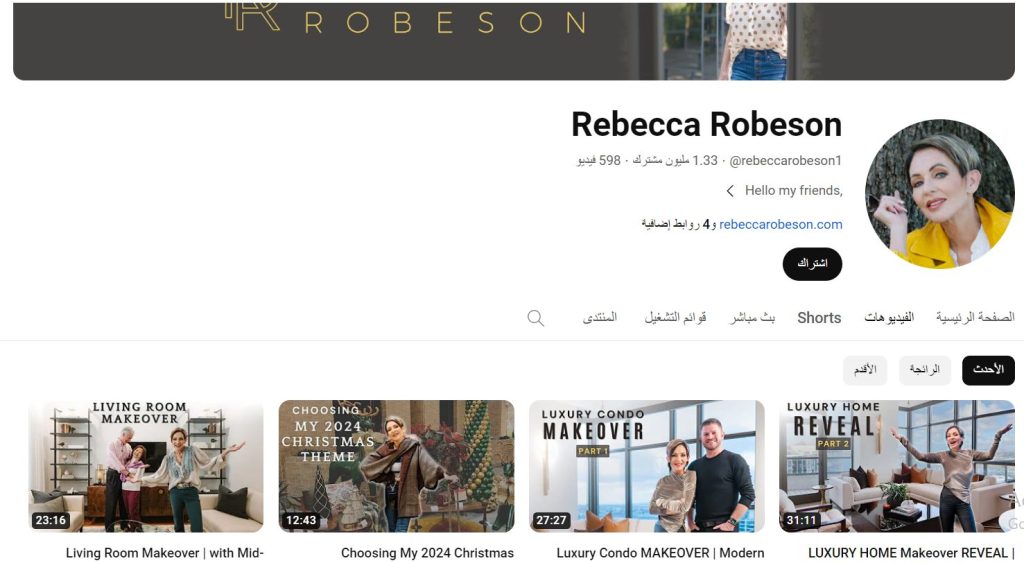Screen dimensions: 1024x563
Task: Filter videos by Popular (الرائجة) chip
Action: [x=924, y=370]
